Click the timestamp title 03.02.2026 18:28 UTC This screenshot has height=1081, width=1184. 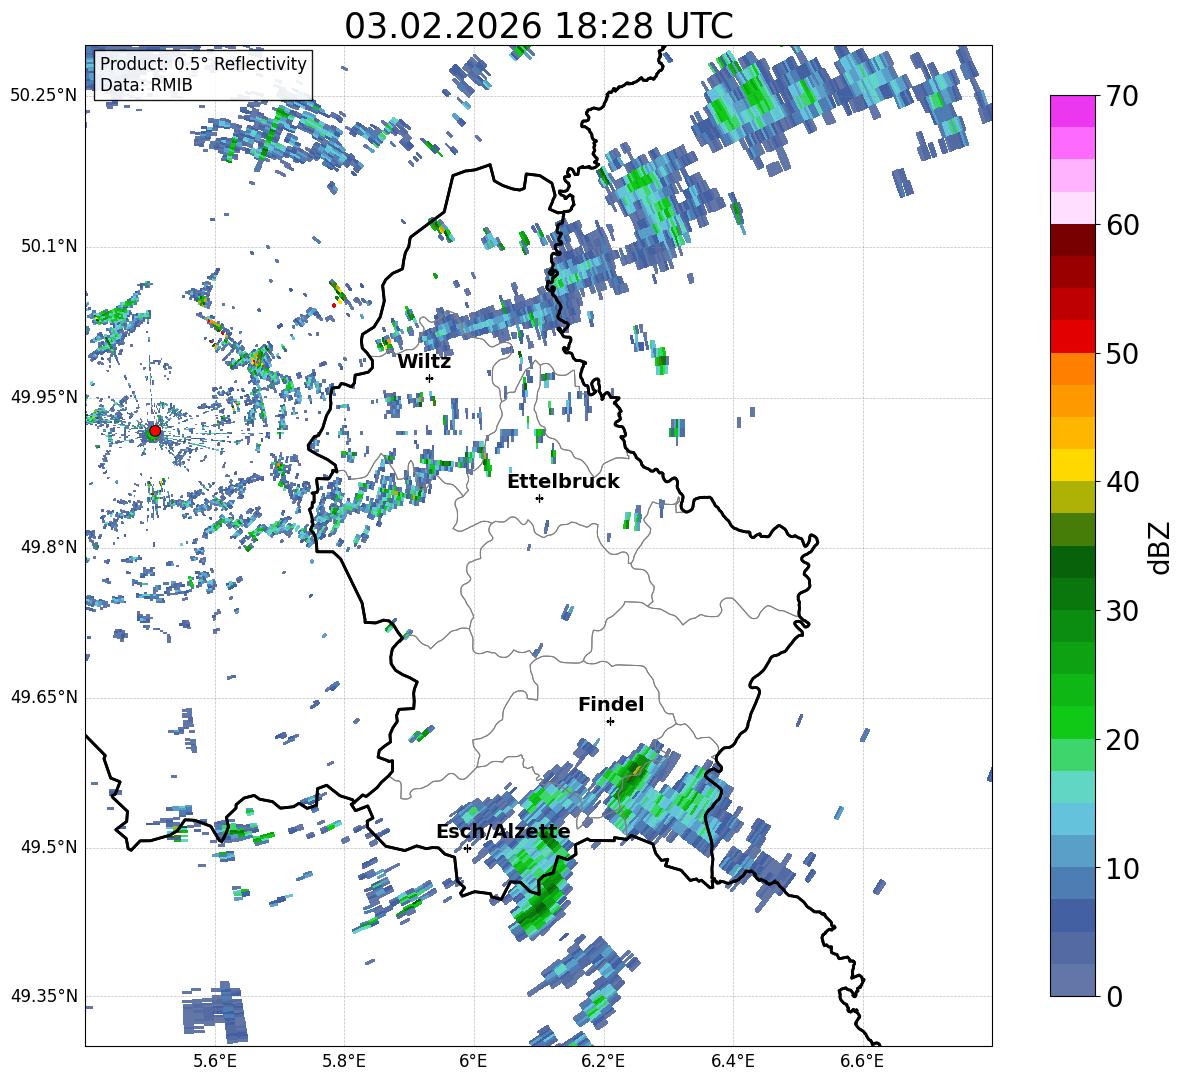click(x=539, y=26)
